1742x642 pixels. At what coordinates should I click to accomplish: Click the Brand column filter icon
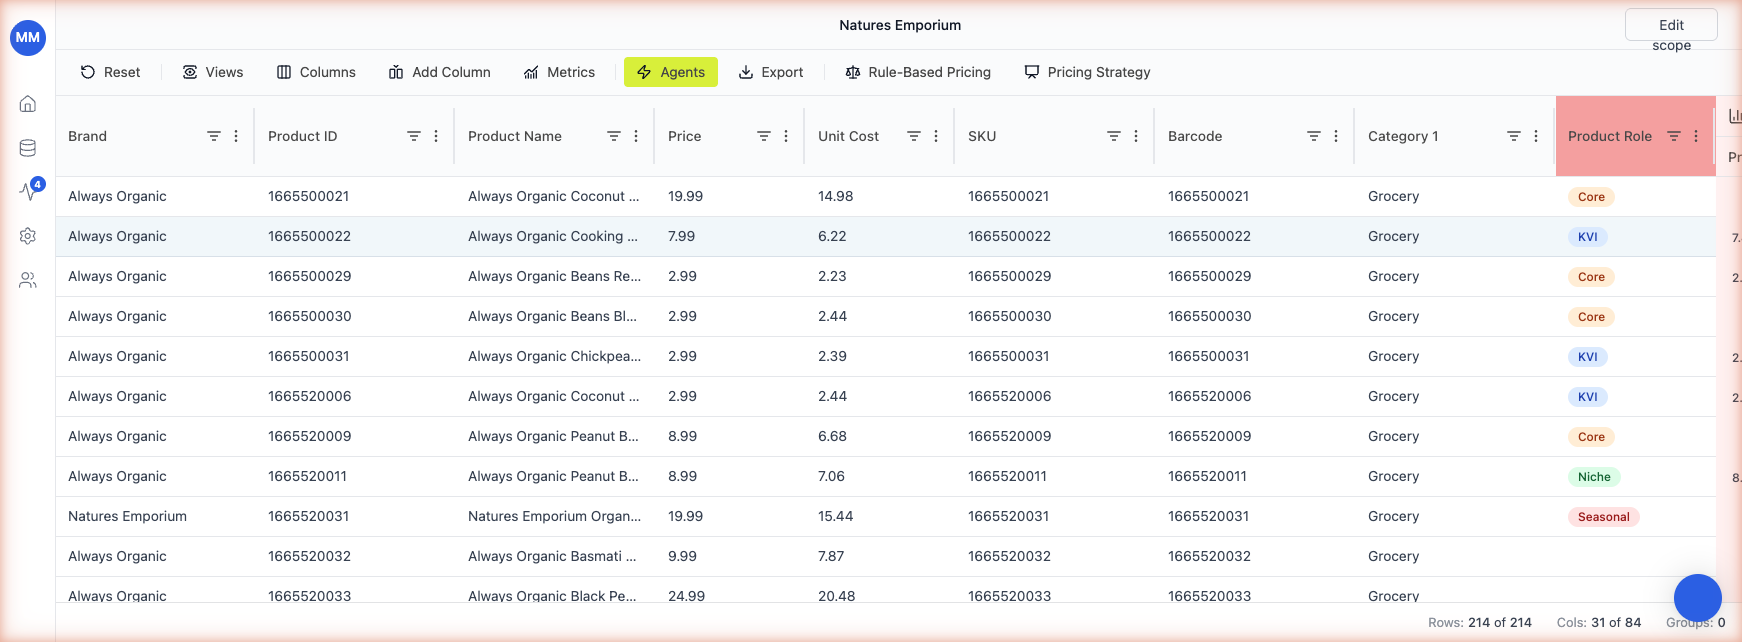[x=214, y=136]
